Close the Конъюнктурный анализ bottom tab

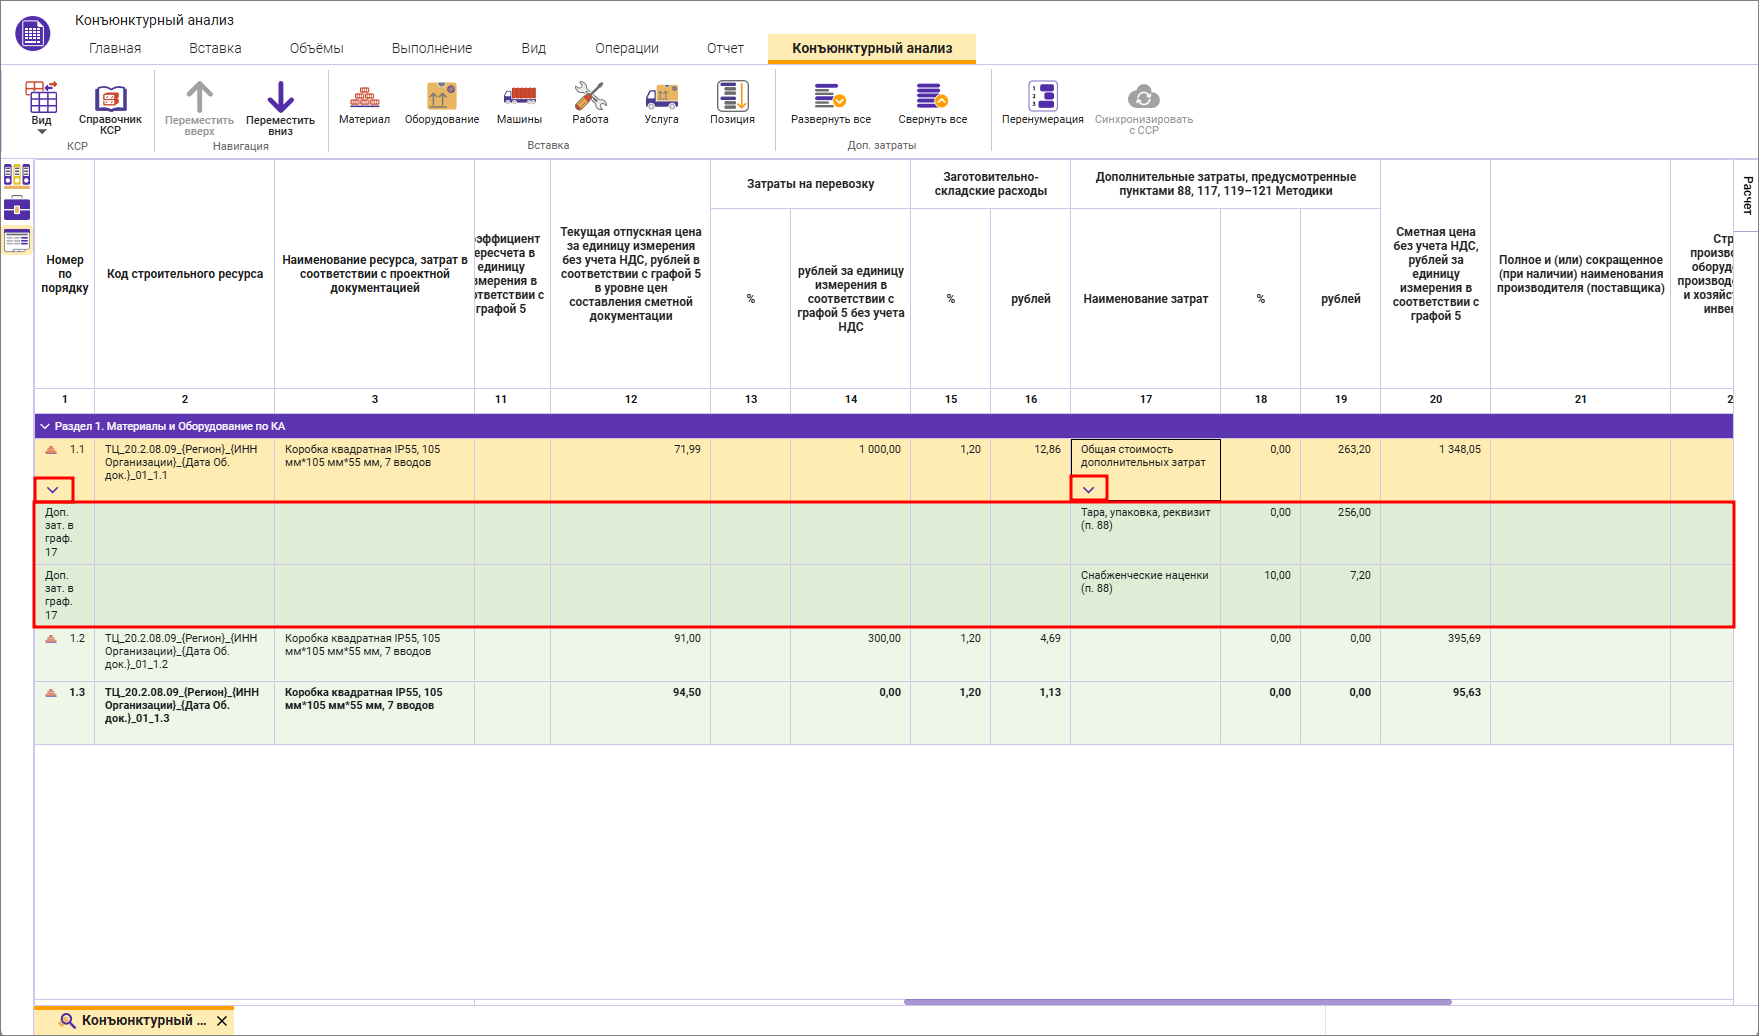[x=222, y=1021]
